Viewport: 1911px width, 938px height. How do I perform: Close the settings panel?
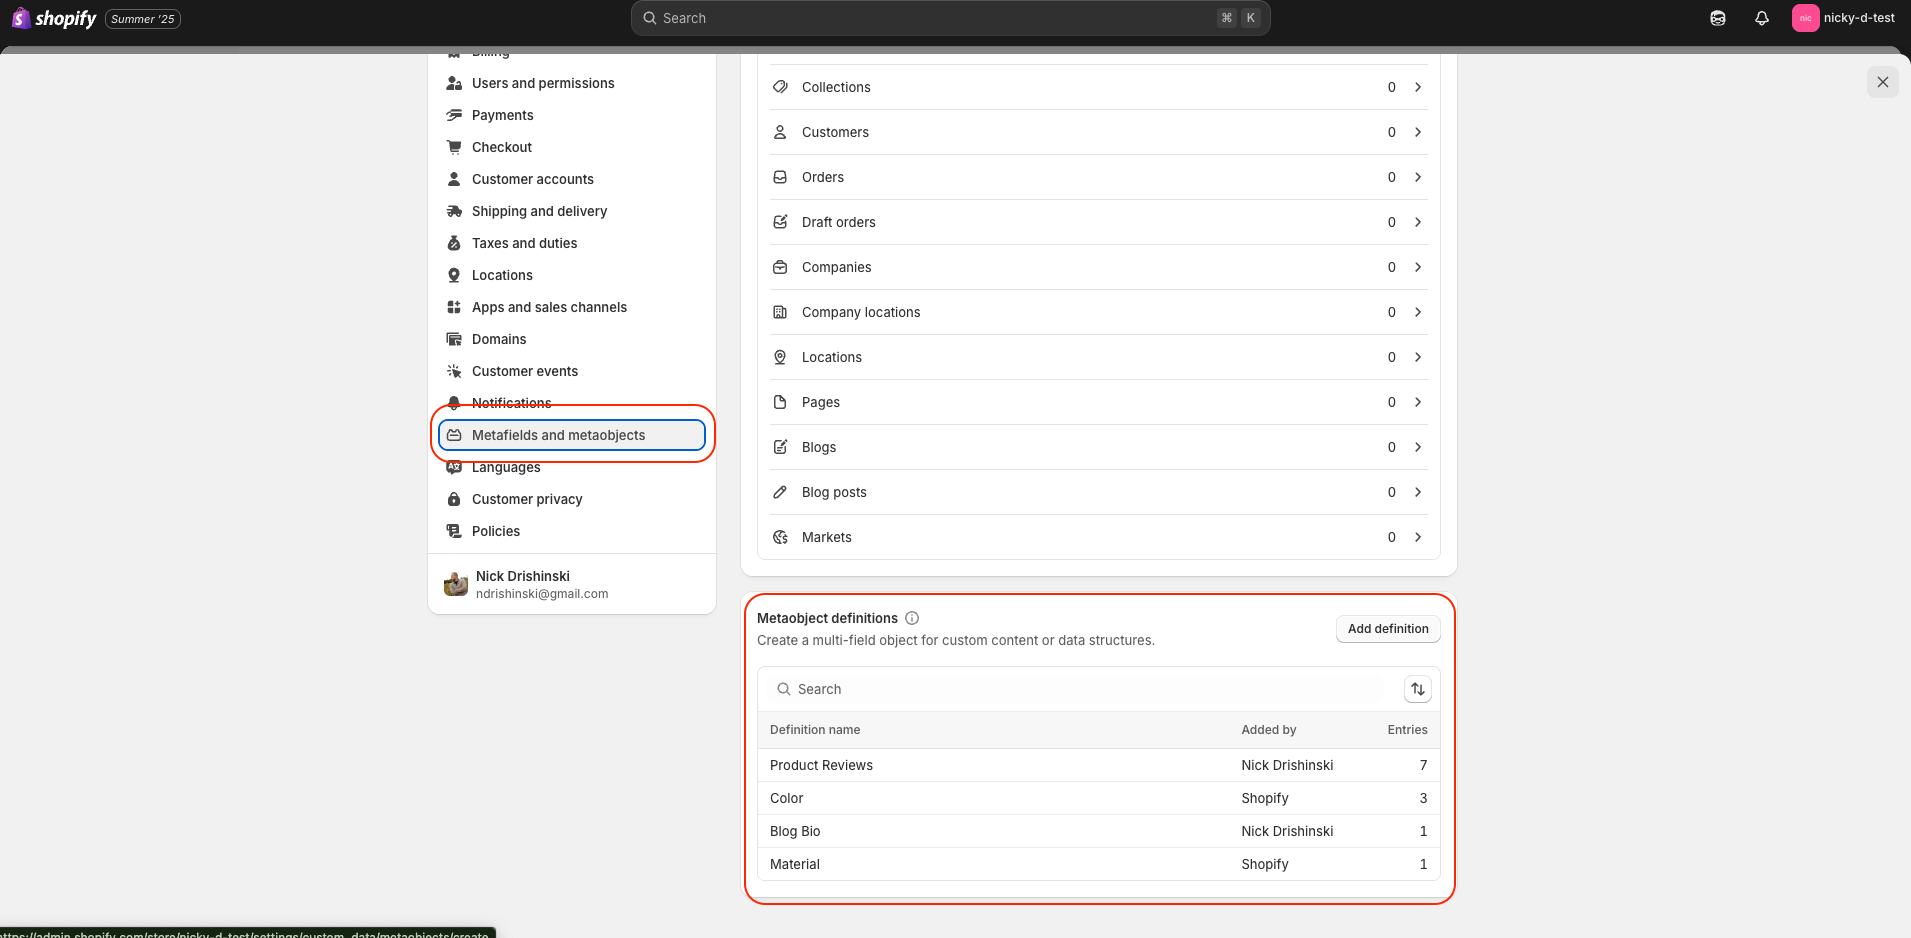(1882, 82)
